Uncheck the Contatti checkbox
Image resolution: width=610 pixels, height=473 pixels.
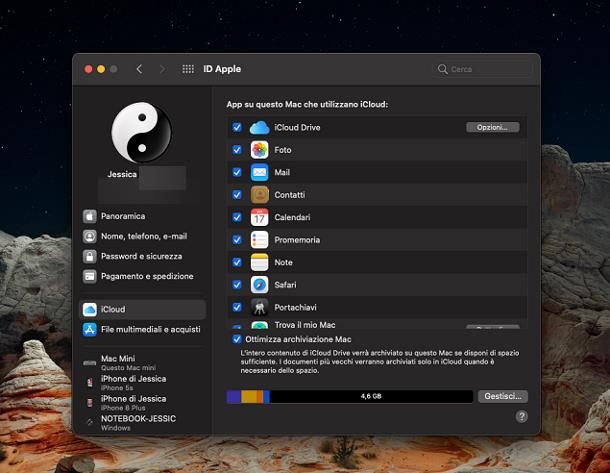237,195
